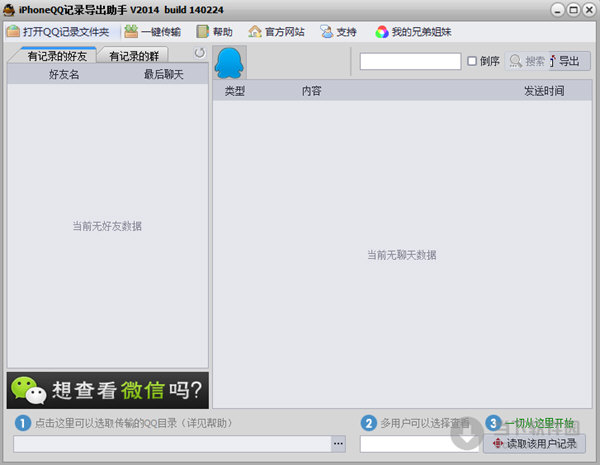Focus the search keyword input field
Viewport: 600px width, 465px height.
(410, 61)
